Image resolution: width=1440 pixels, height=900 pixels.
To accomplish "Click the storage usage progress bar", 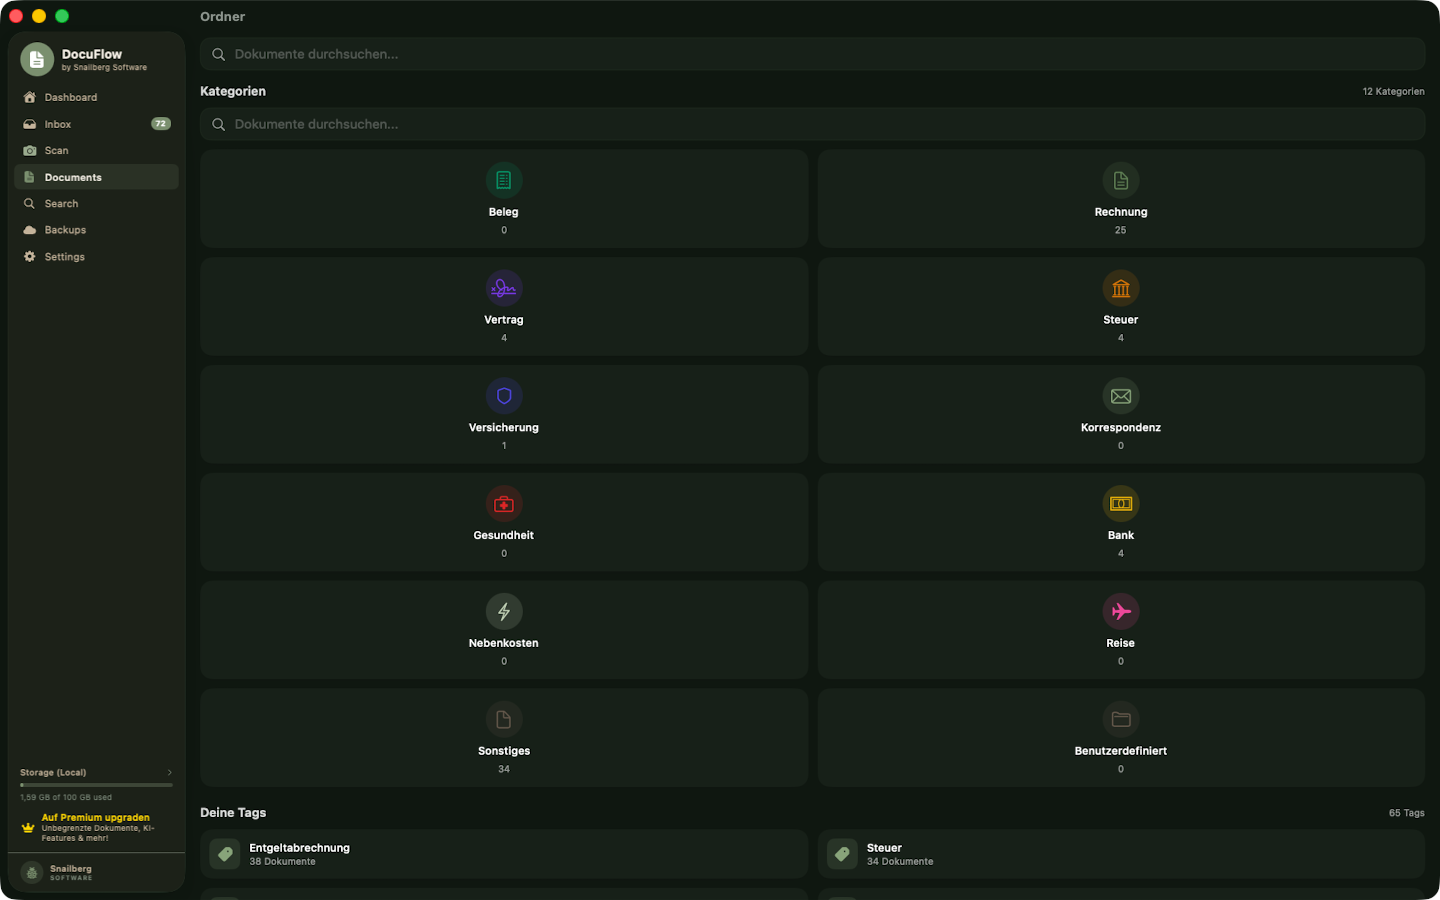I will 96,785.
